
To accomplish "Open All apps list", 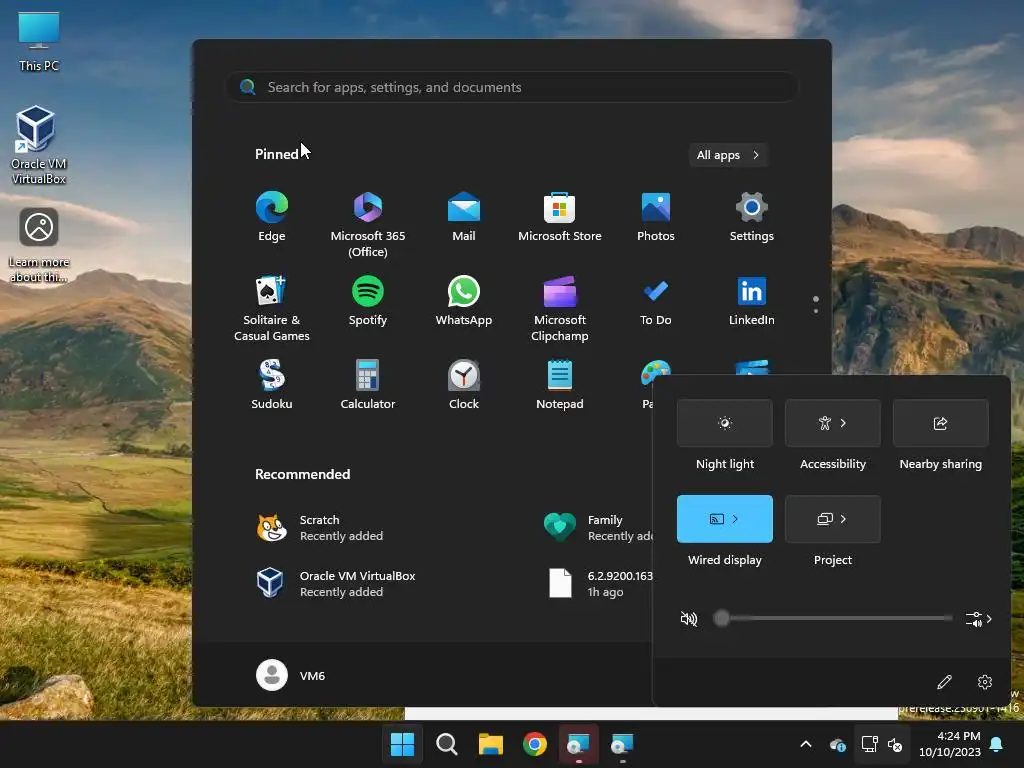I will click(728, 155).
